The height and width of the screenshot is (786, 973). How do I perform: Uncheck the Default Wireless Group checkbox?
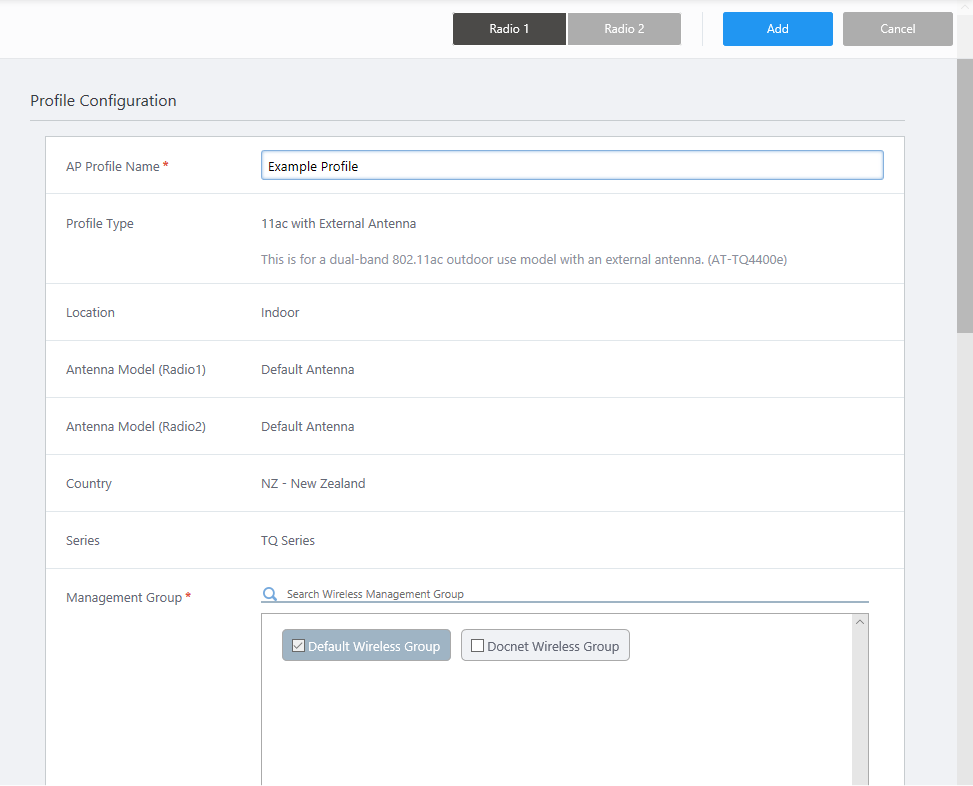pos(298,646)
